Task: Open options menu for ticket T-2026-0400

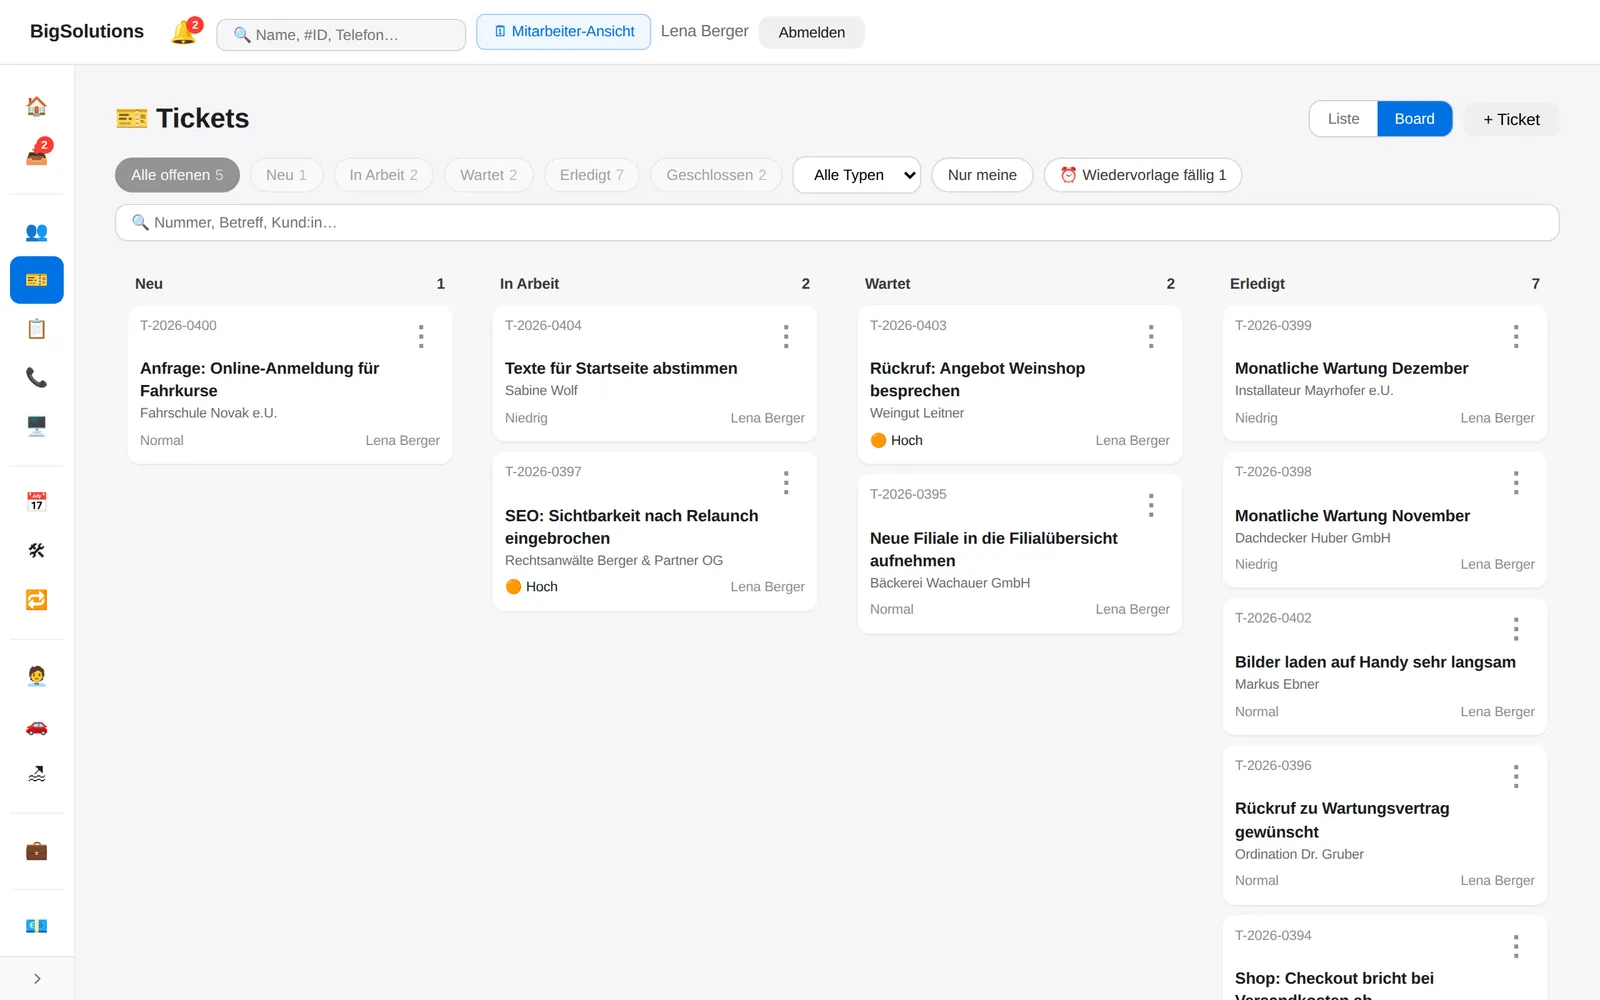Action: pyautogui.click(x=421, y=336)
